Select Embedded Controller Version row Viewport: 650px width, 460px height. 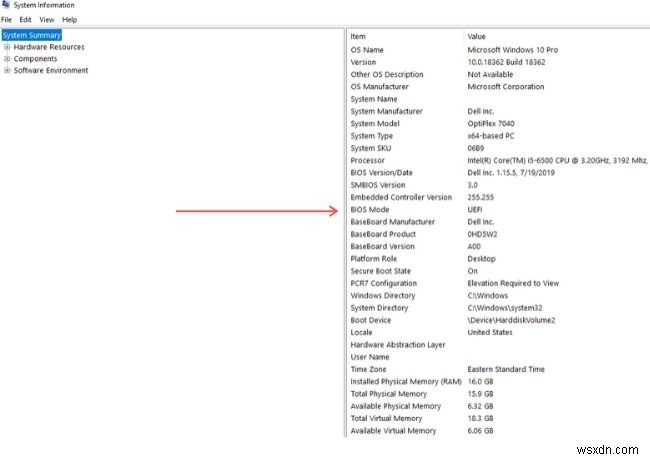pos(401,197)
